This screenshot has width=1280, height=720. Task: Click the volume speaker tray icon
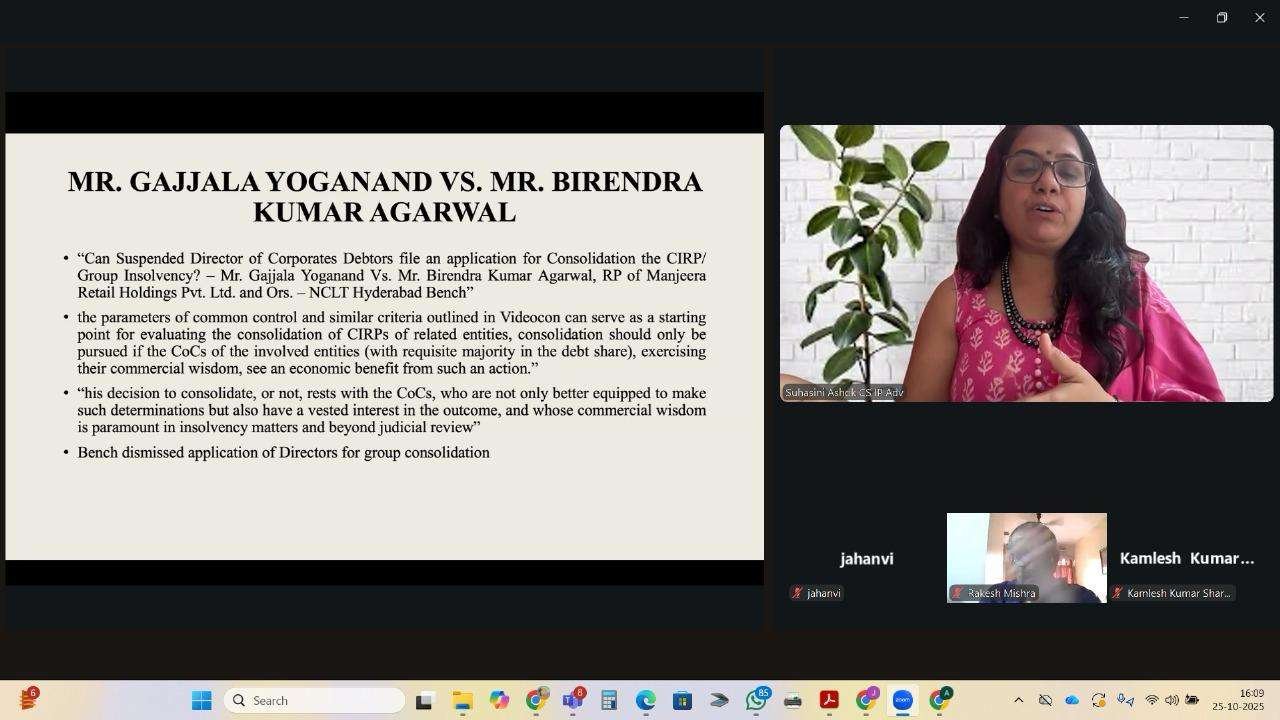pyautogui.click(x=1171, y=701)
